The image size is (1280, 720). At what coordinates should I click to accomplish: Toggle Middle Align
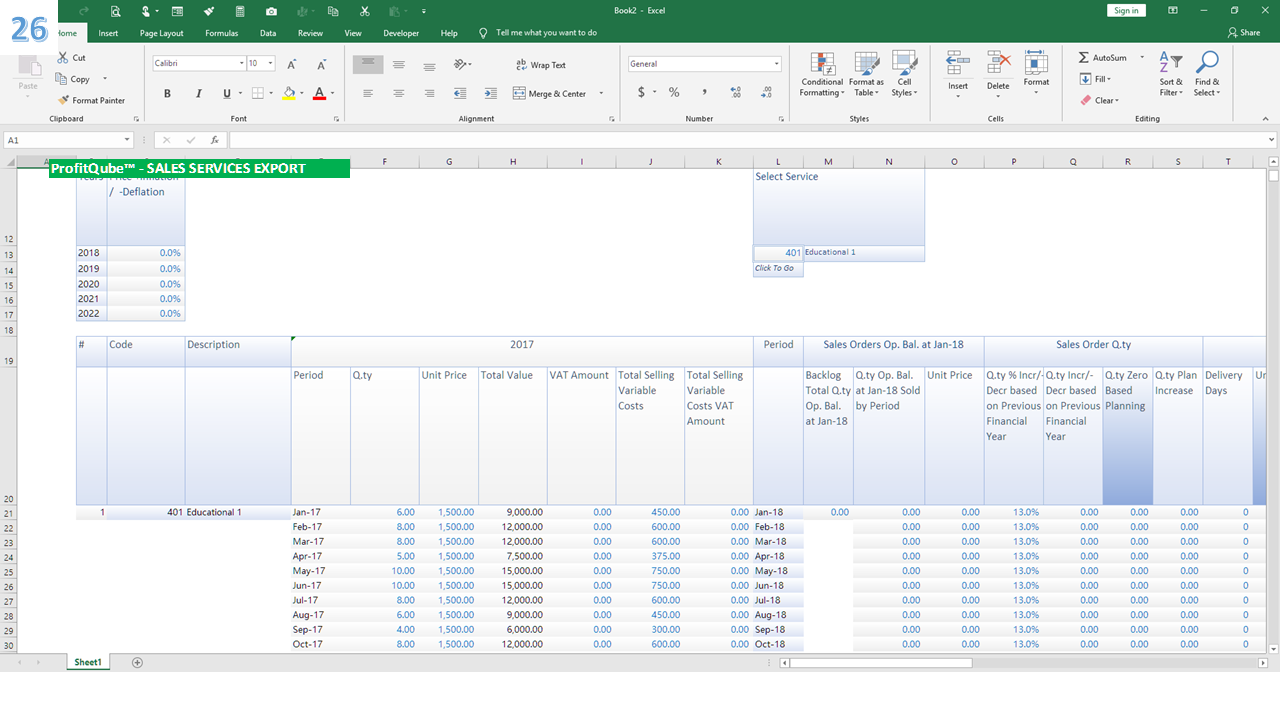click(x=399, y=64)
